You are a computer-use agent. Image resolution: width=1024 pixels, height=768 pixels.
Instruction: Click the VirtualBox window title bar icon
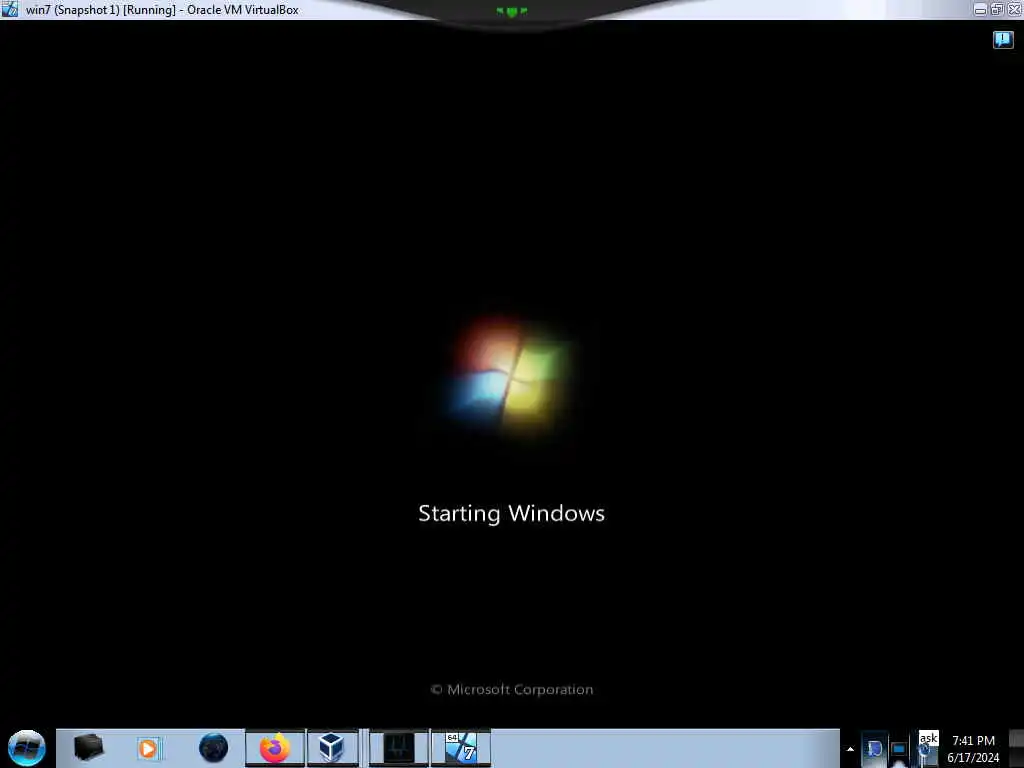tap(9, 9)
